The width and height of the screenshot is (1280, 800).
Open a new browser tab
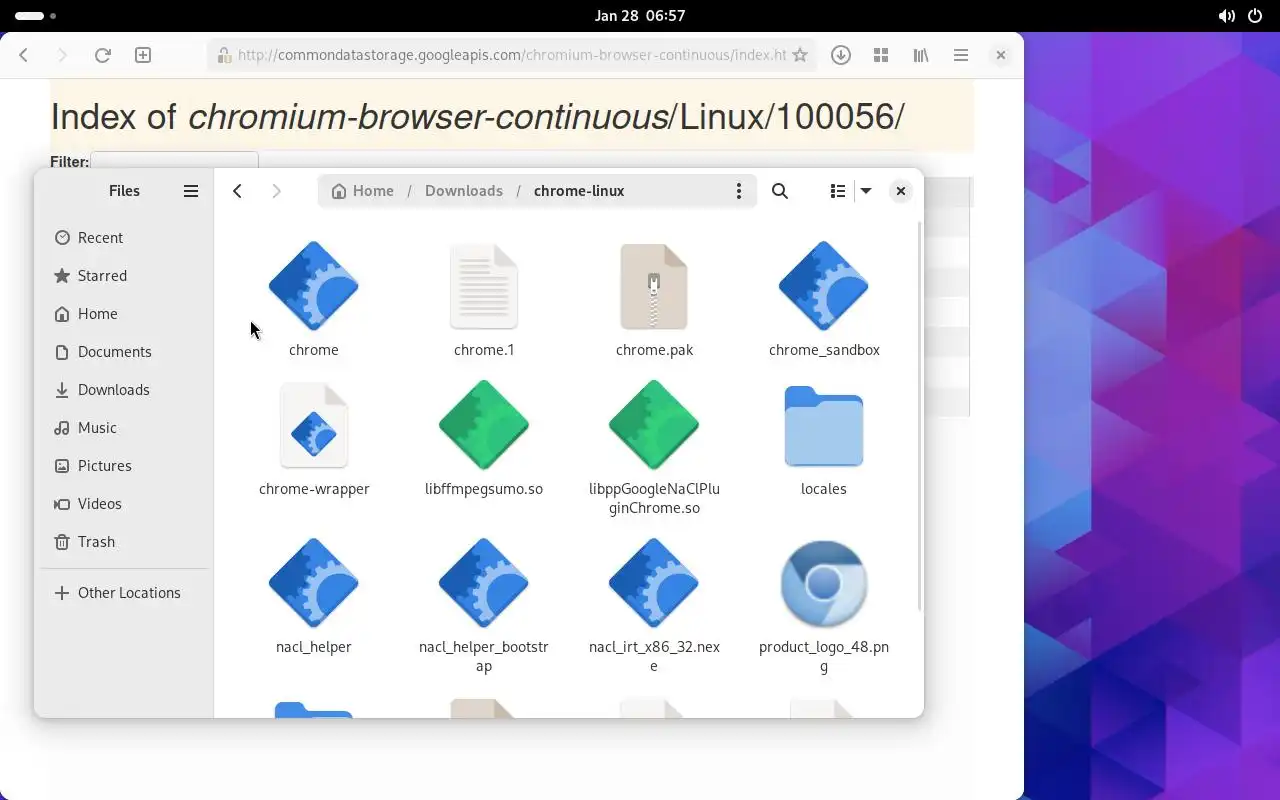[x=143, y=55]
